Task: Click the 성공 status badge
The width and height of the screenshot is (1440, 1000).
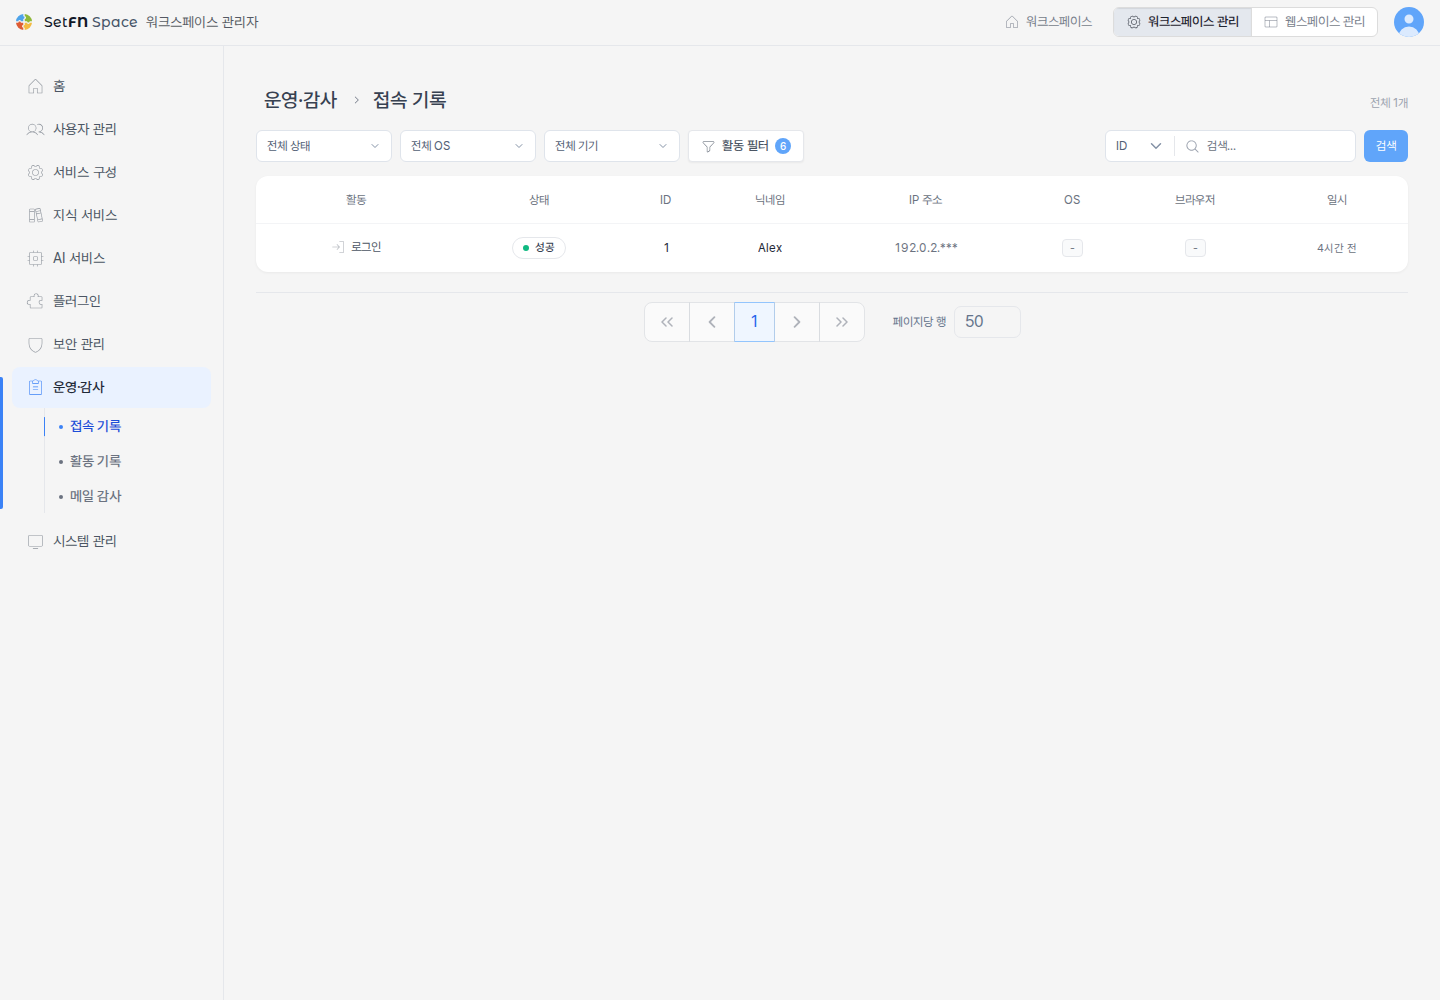Action: point(539,248)
